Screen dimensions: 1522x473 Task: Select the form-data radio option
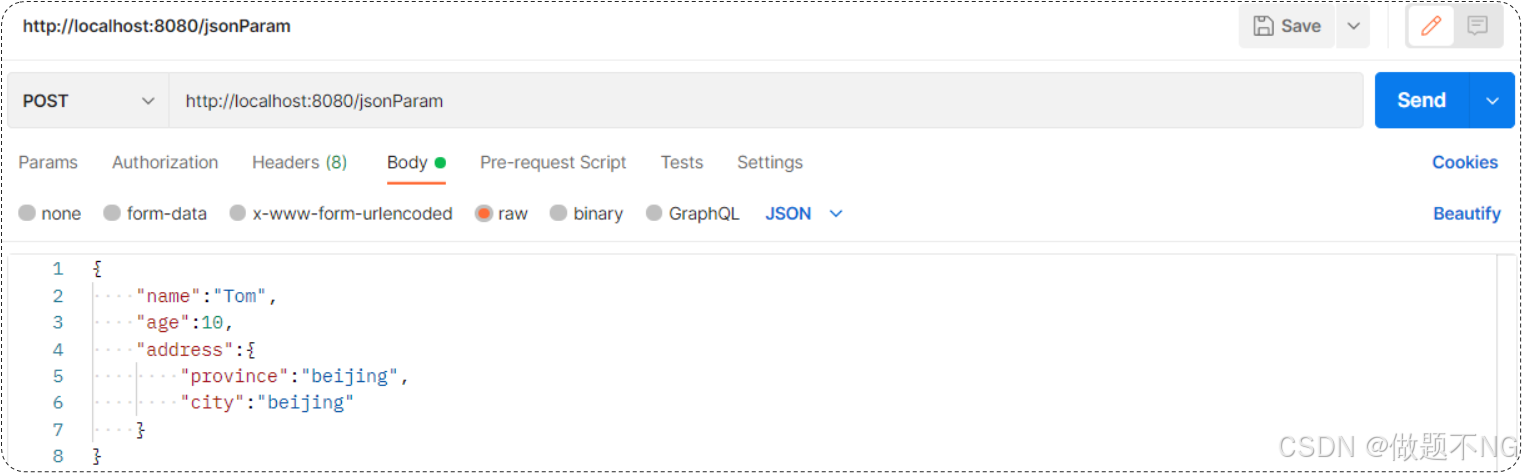(156, 213)
